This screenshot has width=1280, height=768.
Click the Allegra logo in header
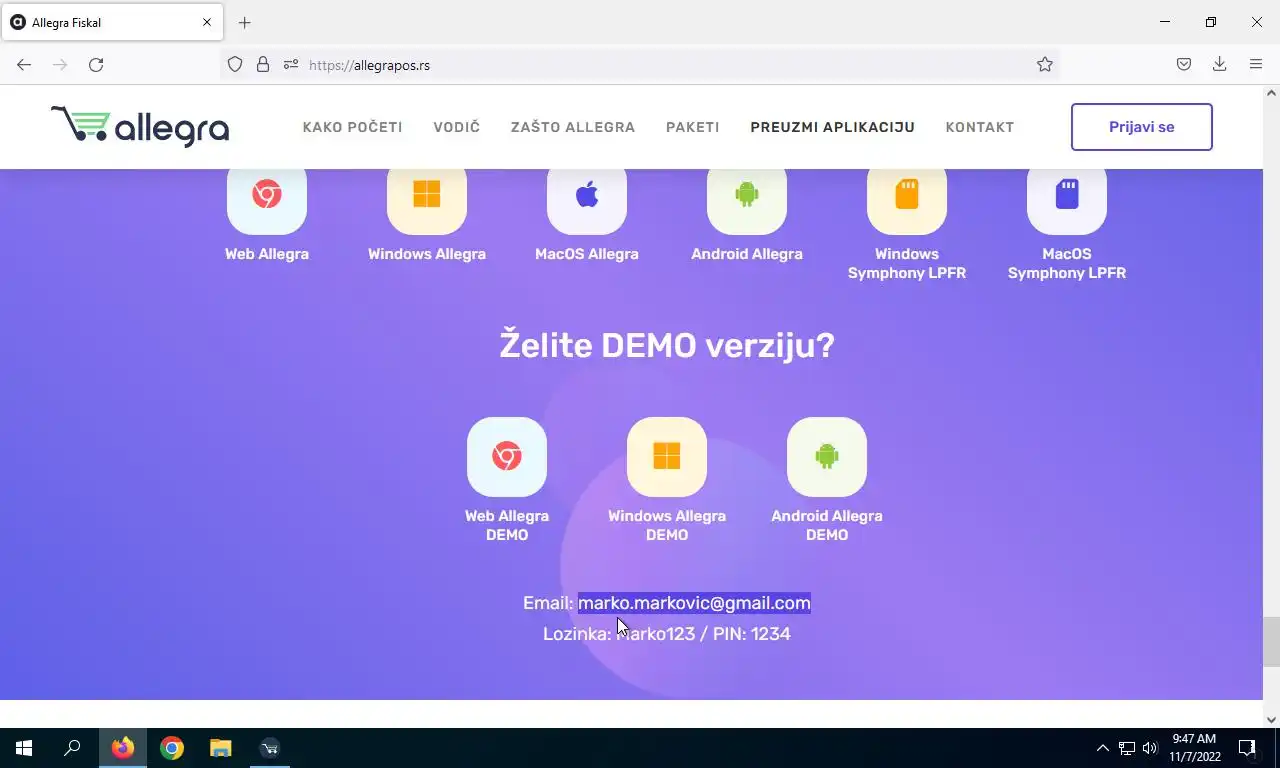[x=140, y=127]
